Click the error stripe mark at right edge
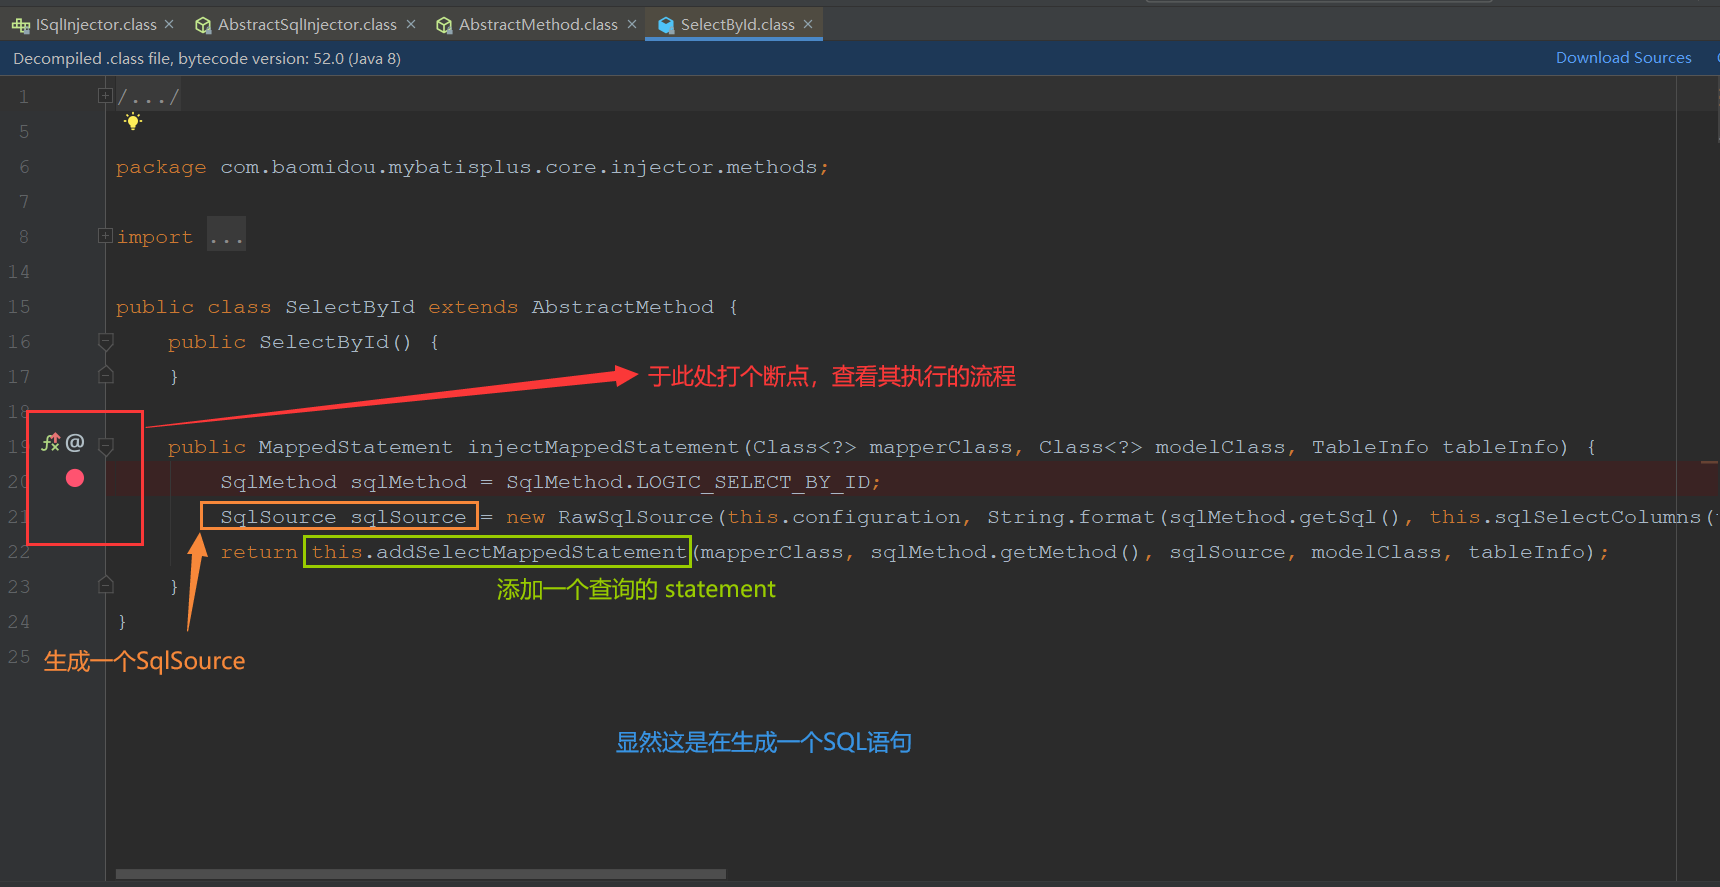 (x=1709, y=463)
